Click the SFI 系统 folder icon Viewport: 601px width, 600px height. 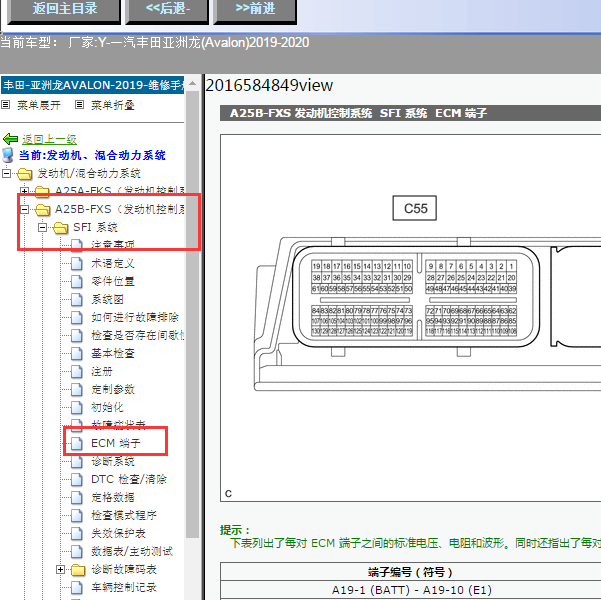[x=61, y=228]
